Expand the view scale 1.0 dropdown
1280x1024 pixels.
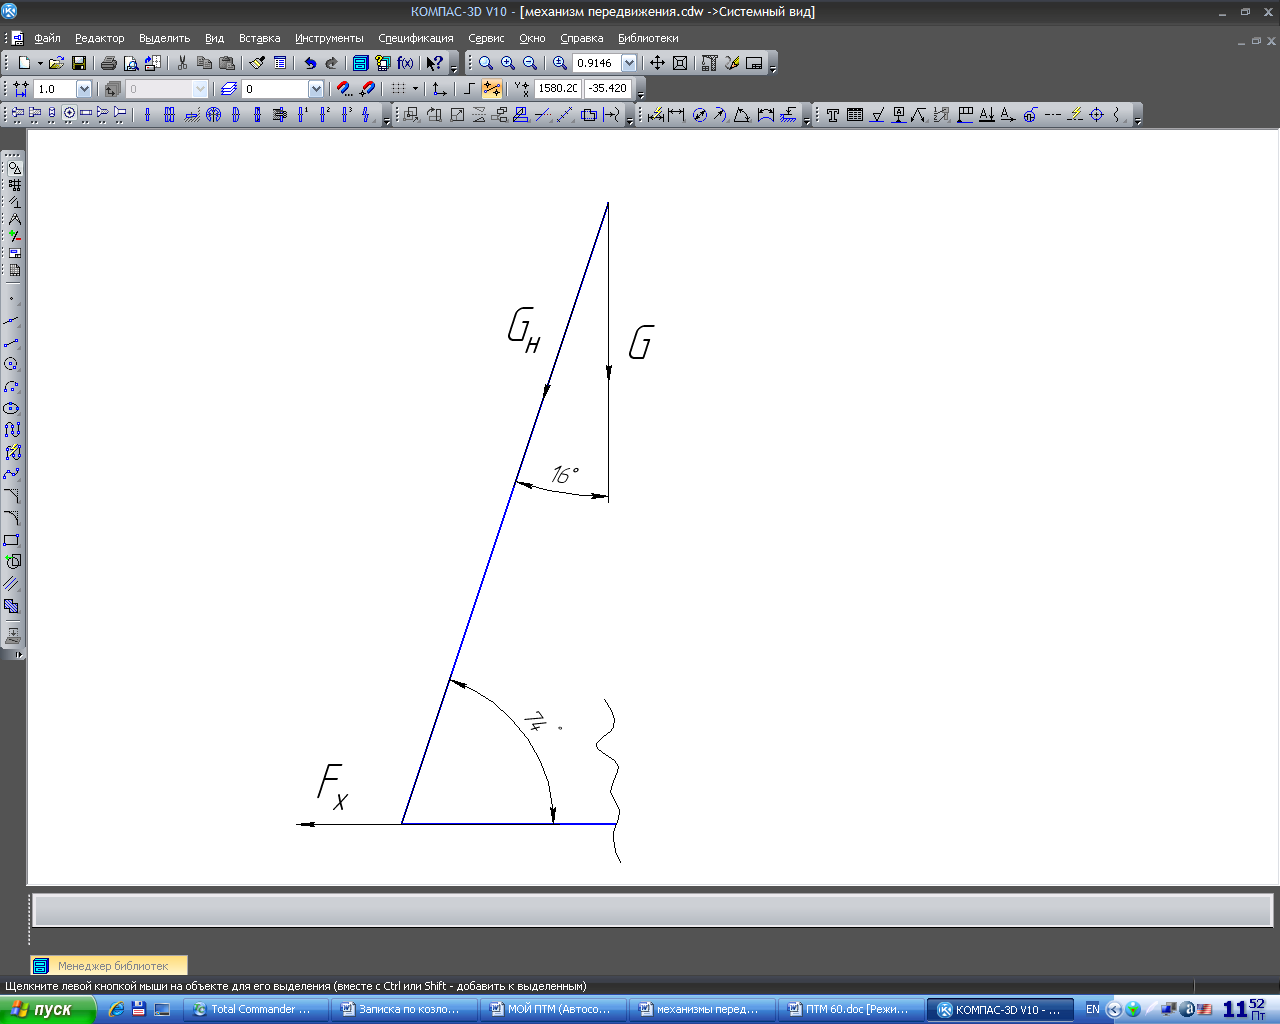pos(84,89)
